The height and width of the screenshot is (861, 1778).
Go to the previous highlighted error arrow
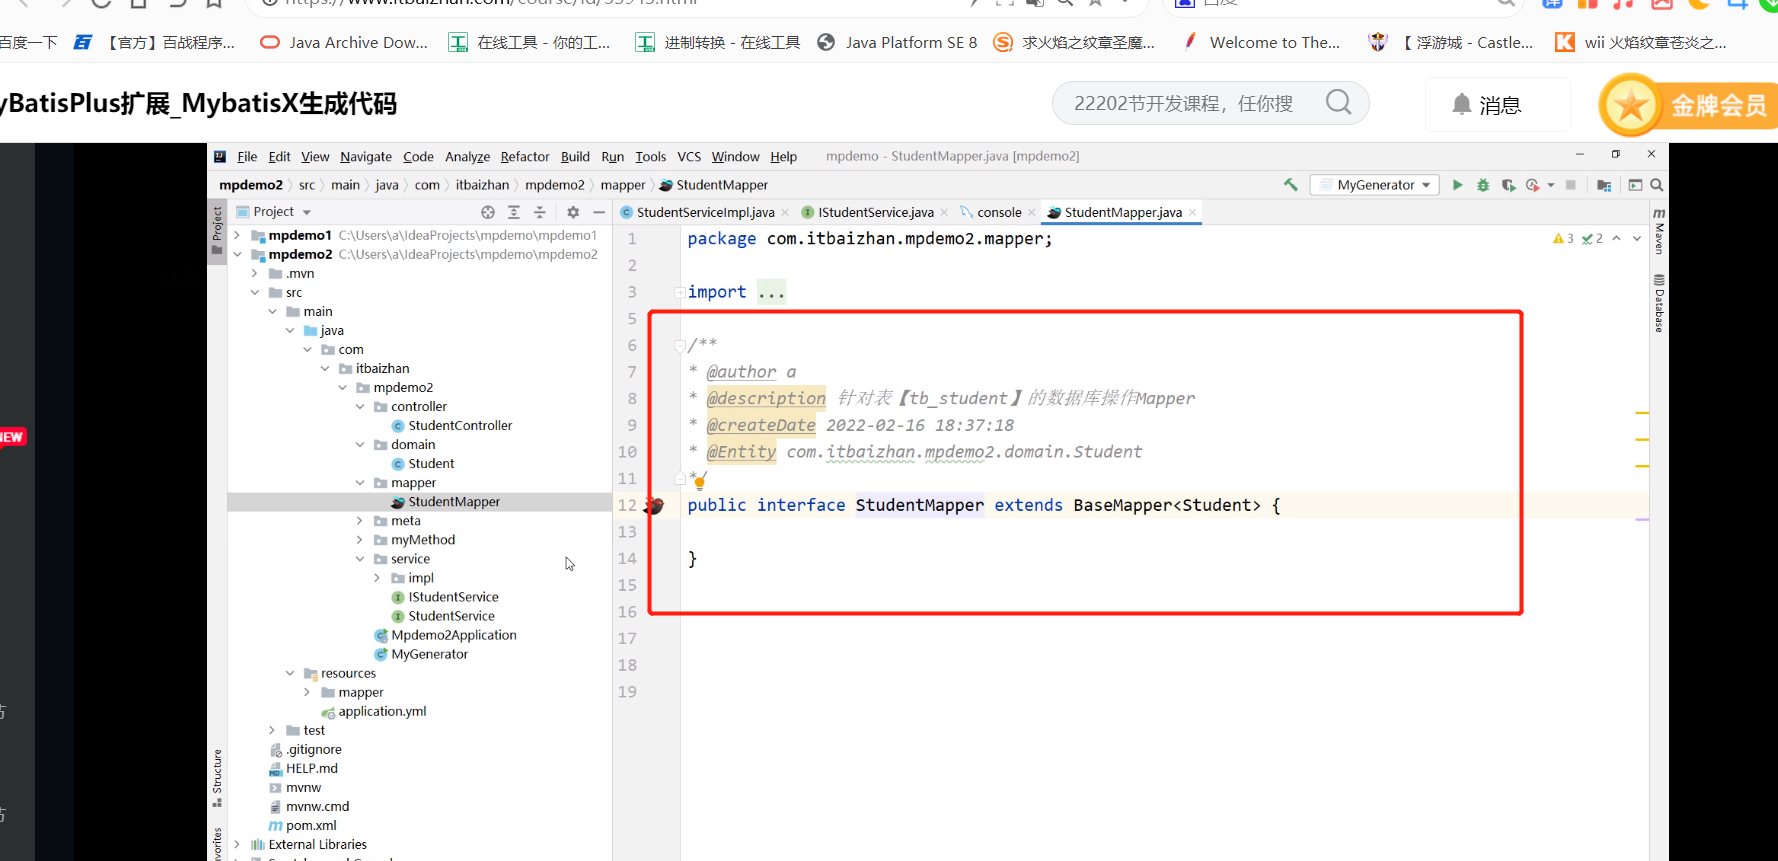pos(1616,238)
